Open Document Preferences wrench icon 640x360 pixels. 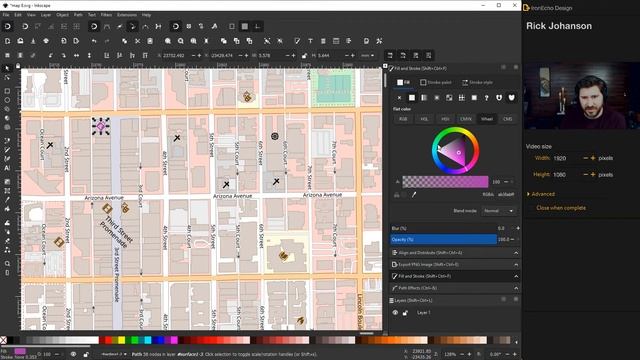tap(379, 41)
